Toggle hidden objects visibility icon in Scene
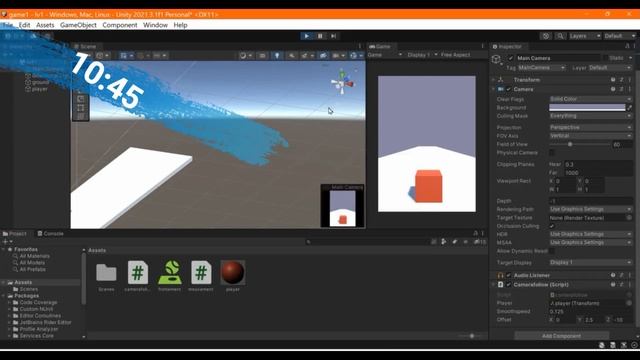Image resolution: width=640 pixels, height=360 pixels. (323, 56)
